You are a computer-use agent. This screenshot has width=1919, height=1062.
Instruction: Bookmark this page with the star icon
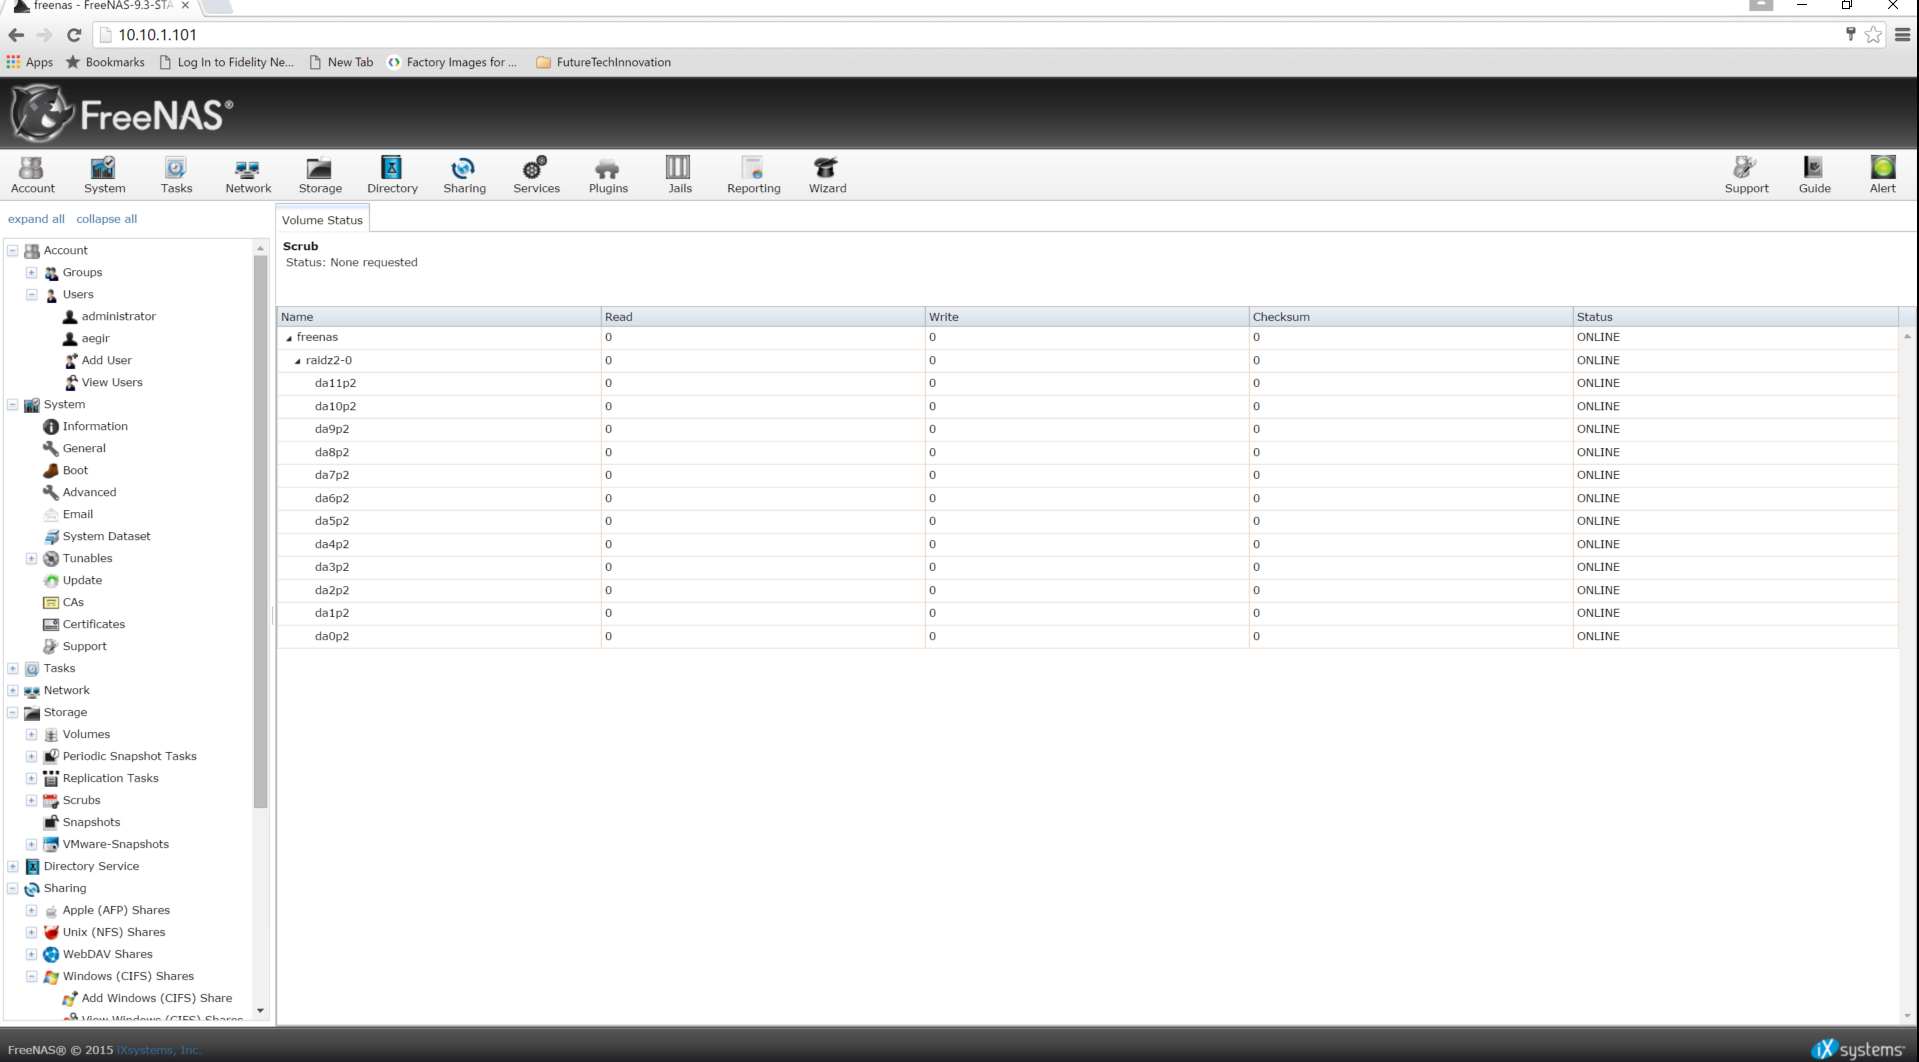tap(1873, 35)
